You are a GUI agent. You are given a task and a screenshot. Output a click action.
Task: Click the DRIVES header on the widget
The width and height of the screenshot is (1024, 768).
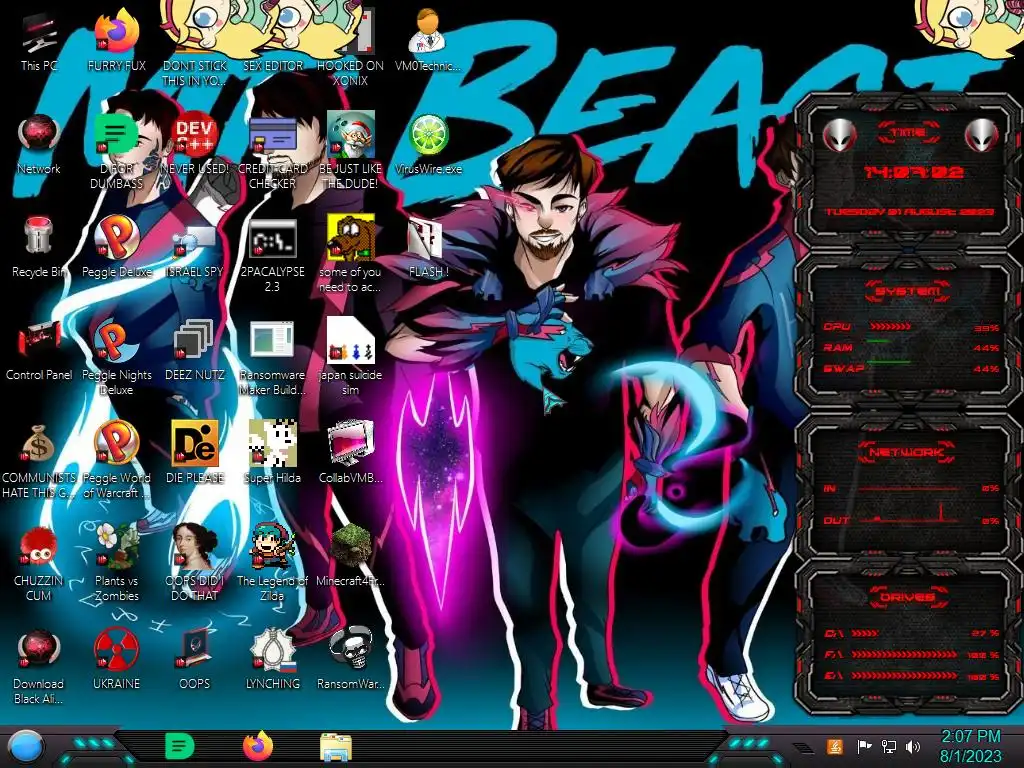click(907, 596)
